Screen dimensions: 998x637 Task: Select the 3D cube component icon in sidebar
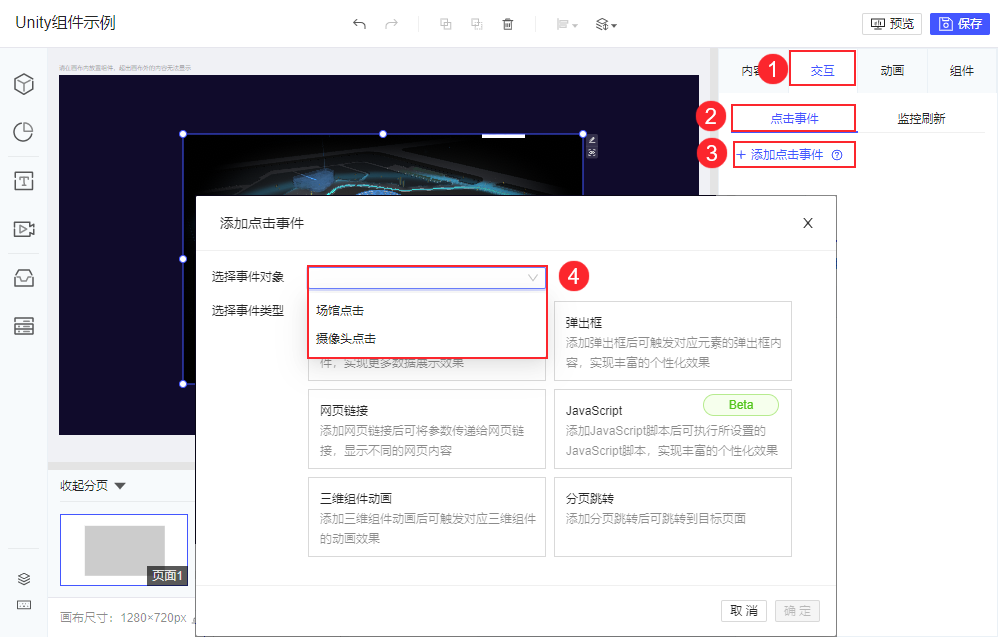pos(23,84)
